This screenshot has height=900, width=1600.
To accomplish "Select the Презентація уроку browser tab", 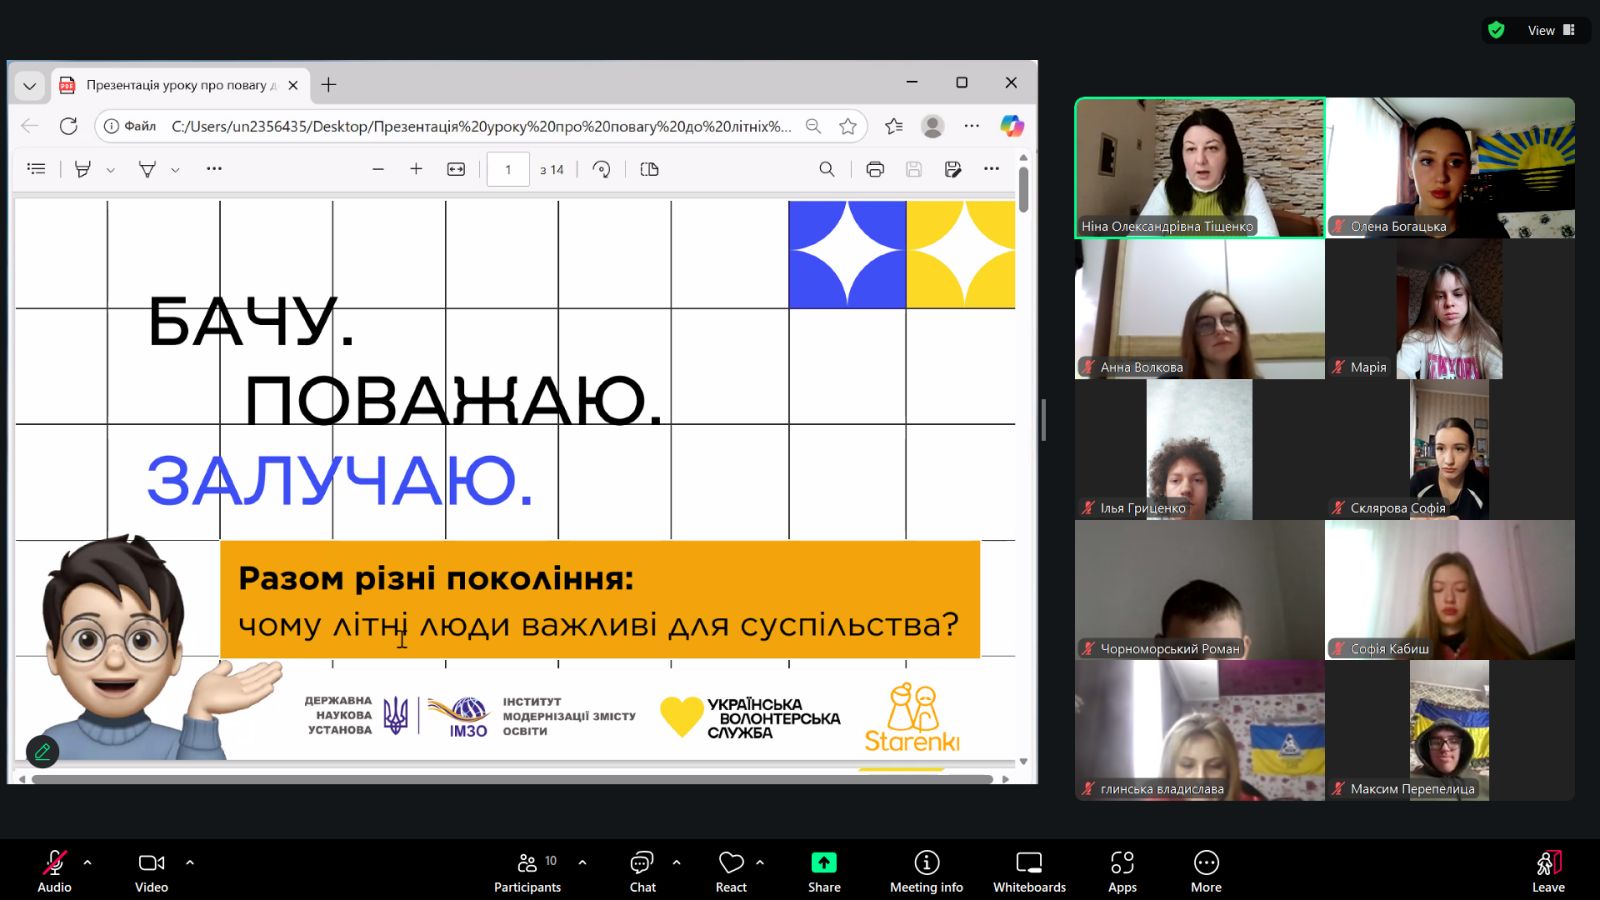I will [175, 85].
